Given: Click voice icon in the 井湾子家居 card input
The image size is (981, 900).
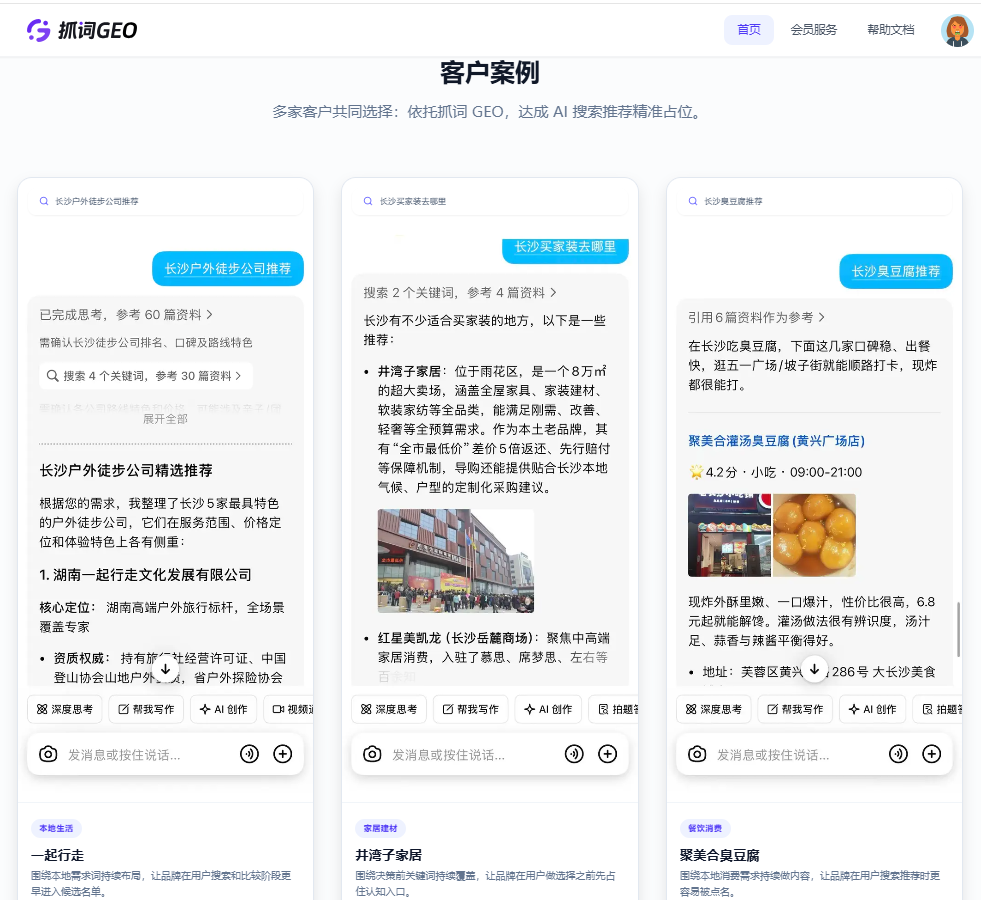Looking at the screenshot, I should click(574, 754).
